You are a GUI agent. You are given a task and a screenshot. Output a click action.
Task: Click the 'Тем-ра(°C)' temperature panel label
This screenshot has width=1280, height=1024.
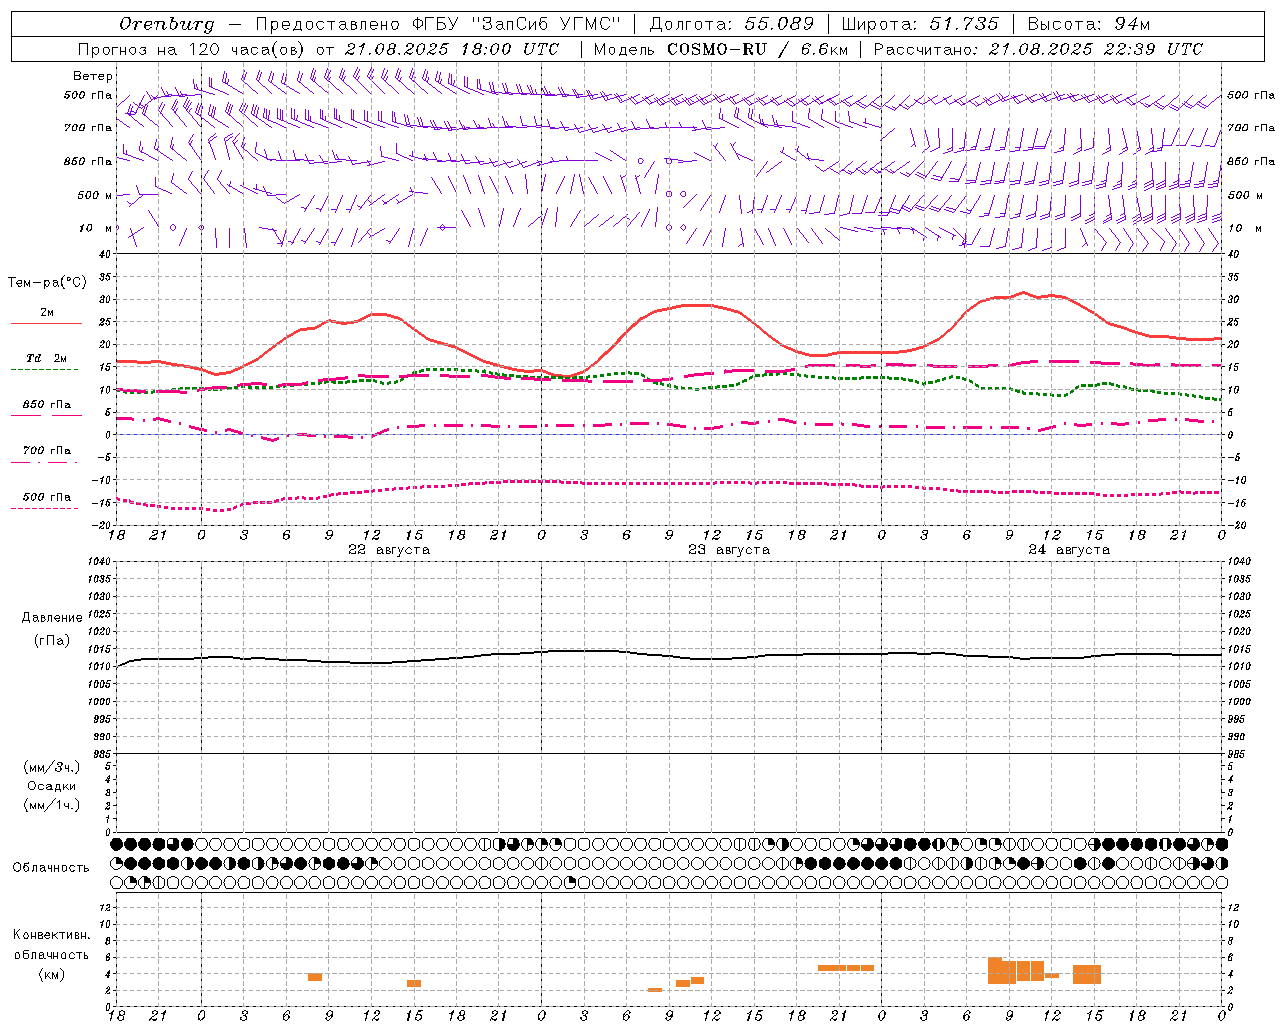coord(47,283)
